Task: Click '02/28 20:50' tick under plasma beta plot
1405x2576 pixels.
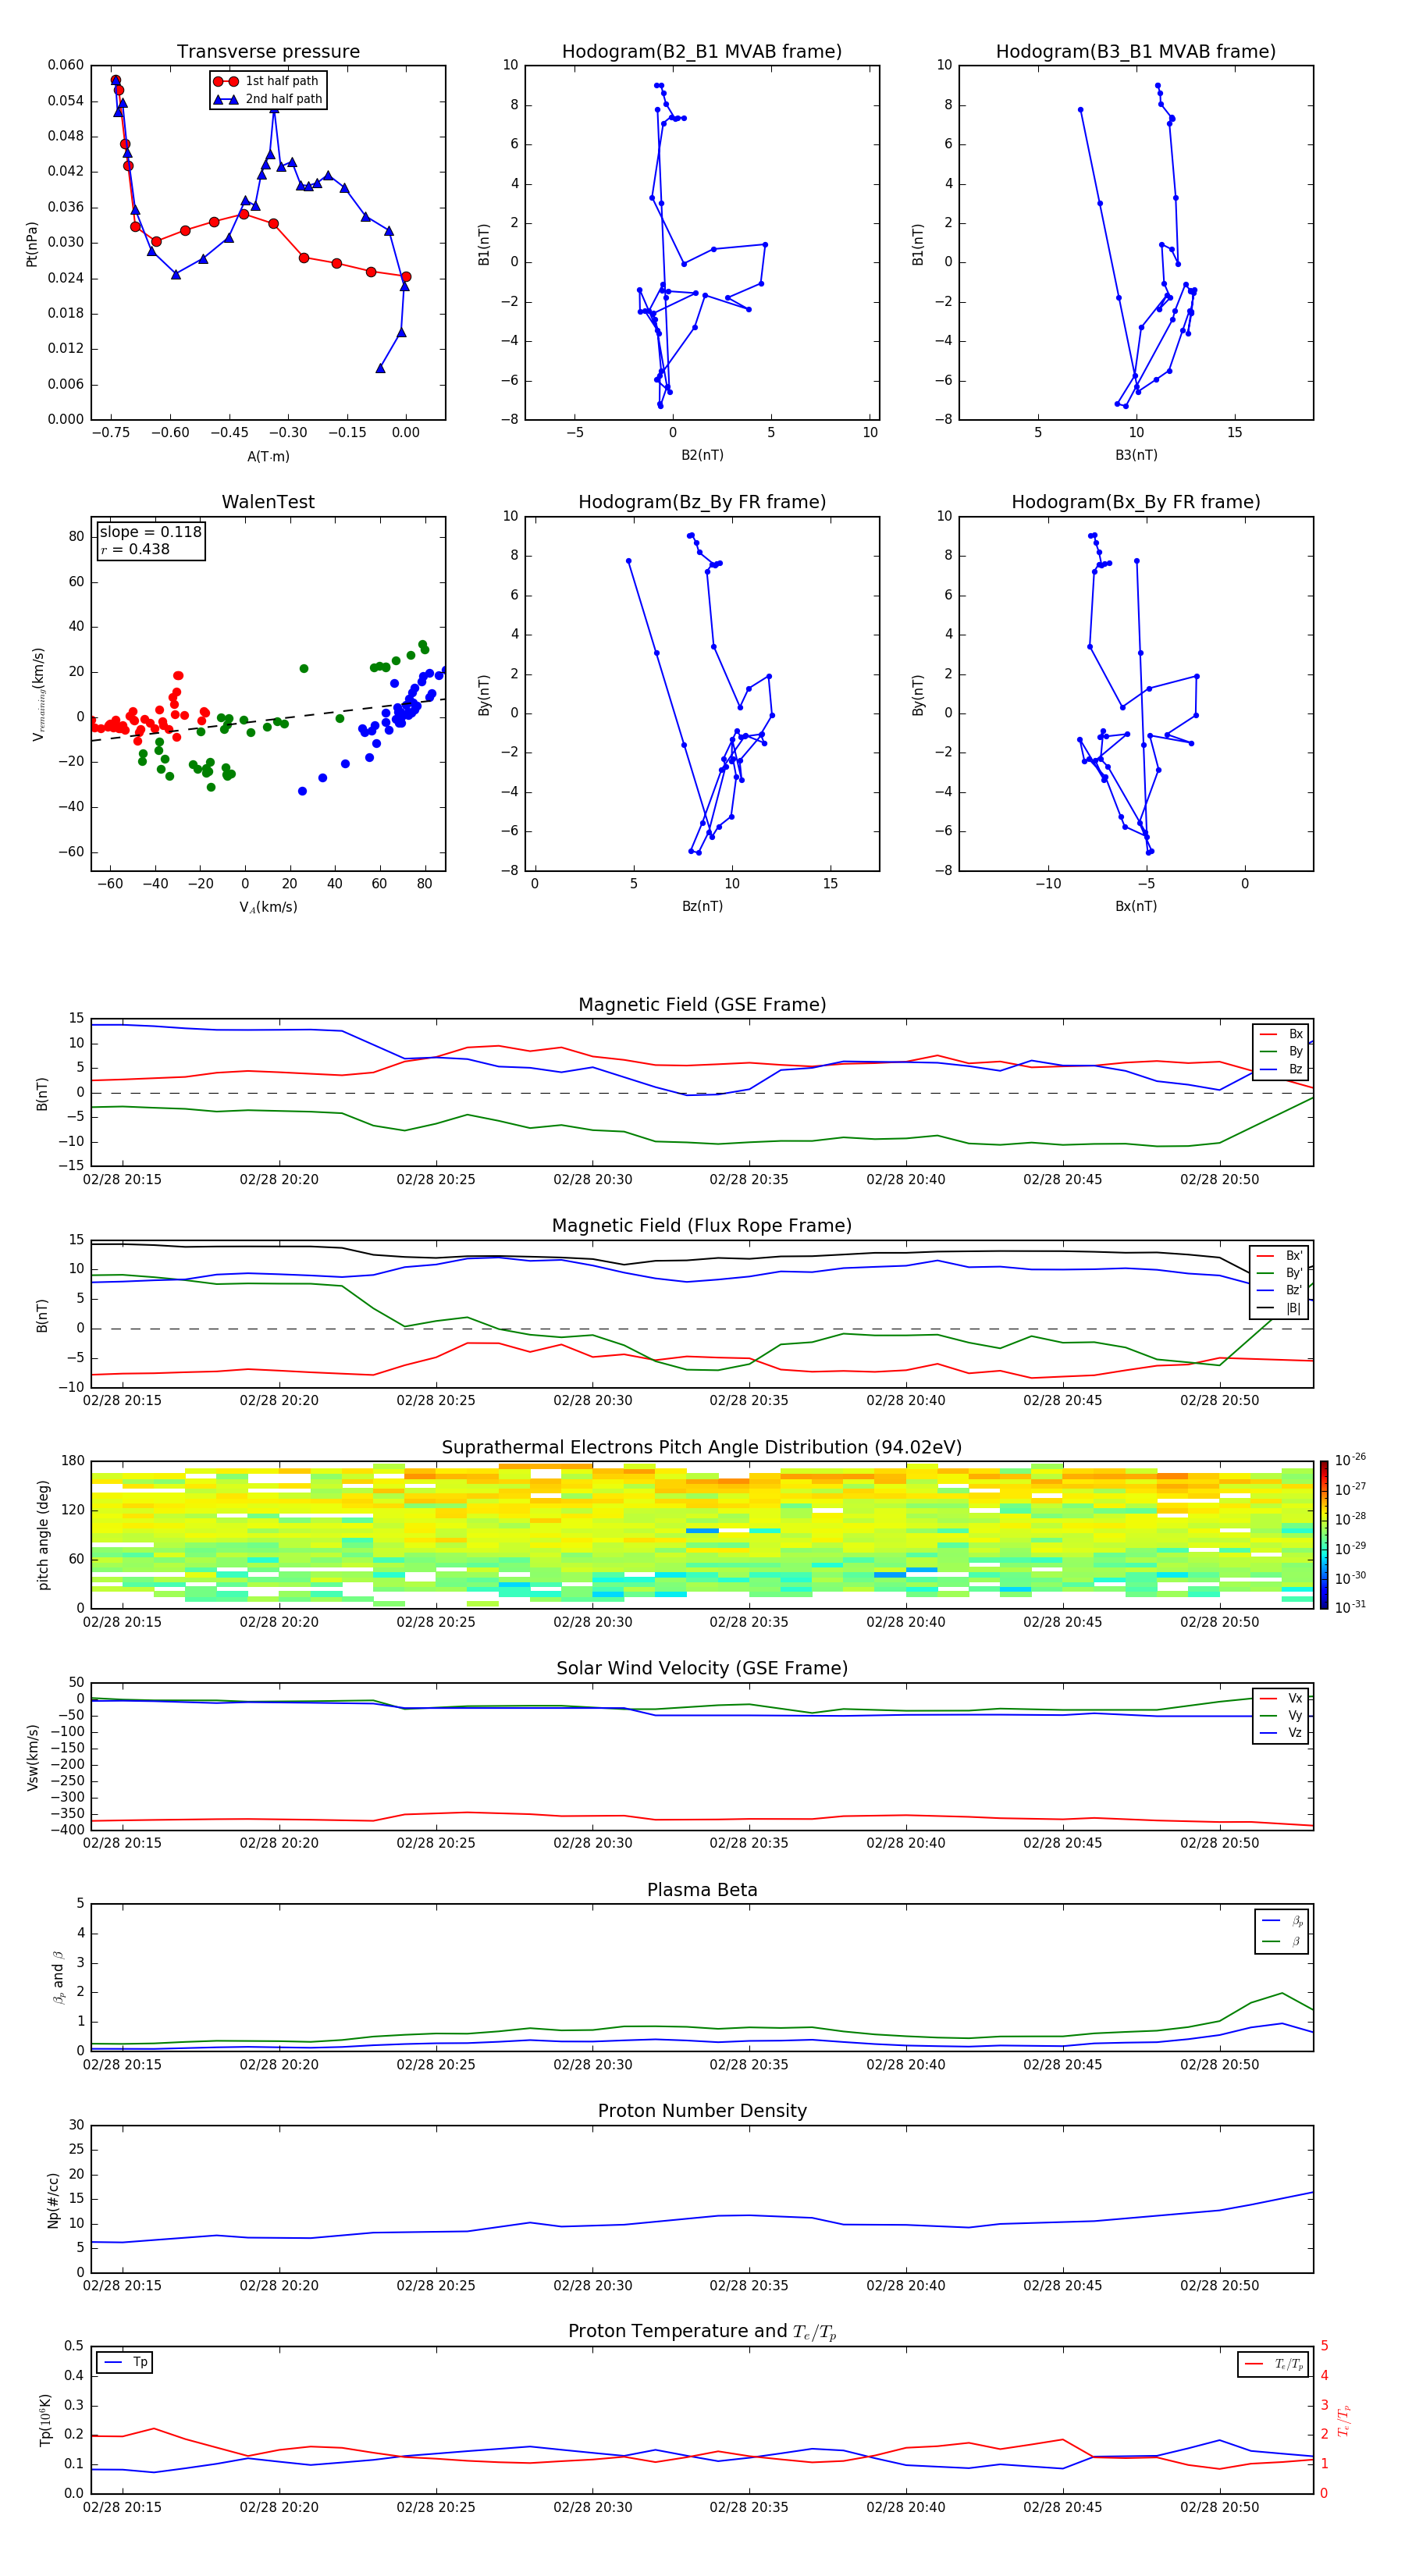Action: [x=1219, y=2064]
